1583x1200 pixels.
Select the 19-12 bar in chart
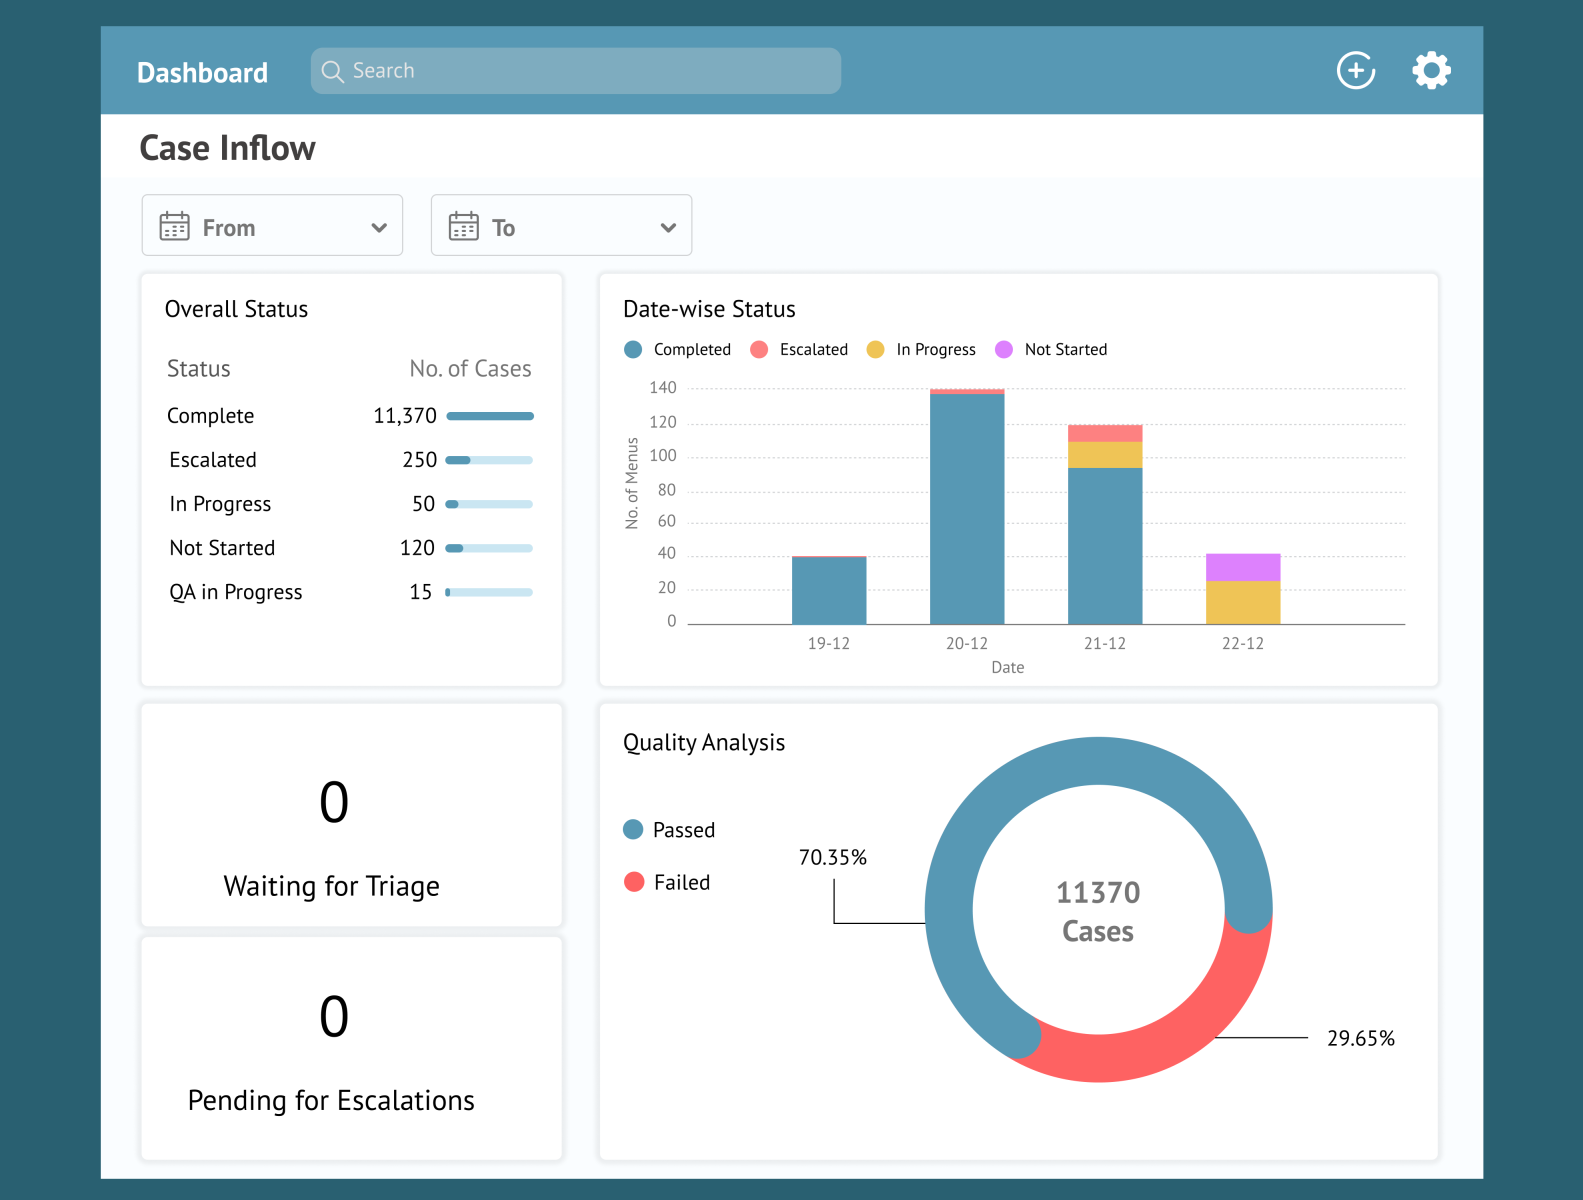pyautogui.click(x=829, y=590)
